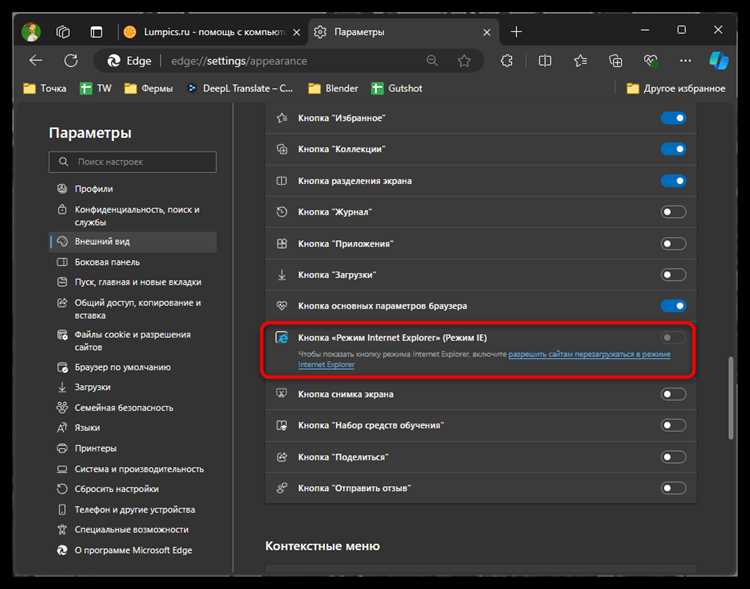
Task: Click the Edge site identity label
Action: click(x=128, y=61)
